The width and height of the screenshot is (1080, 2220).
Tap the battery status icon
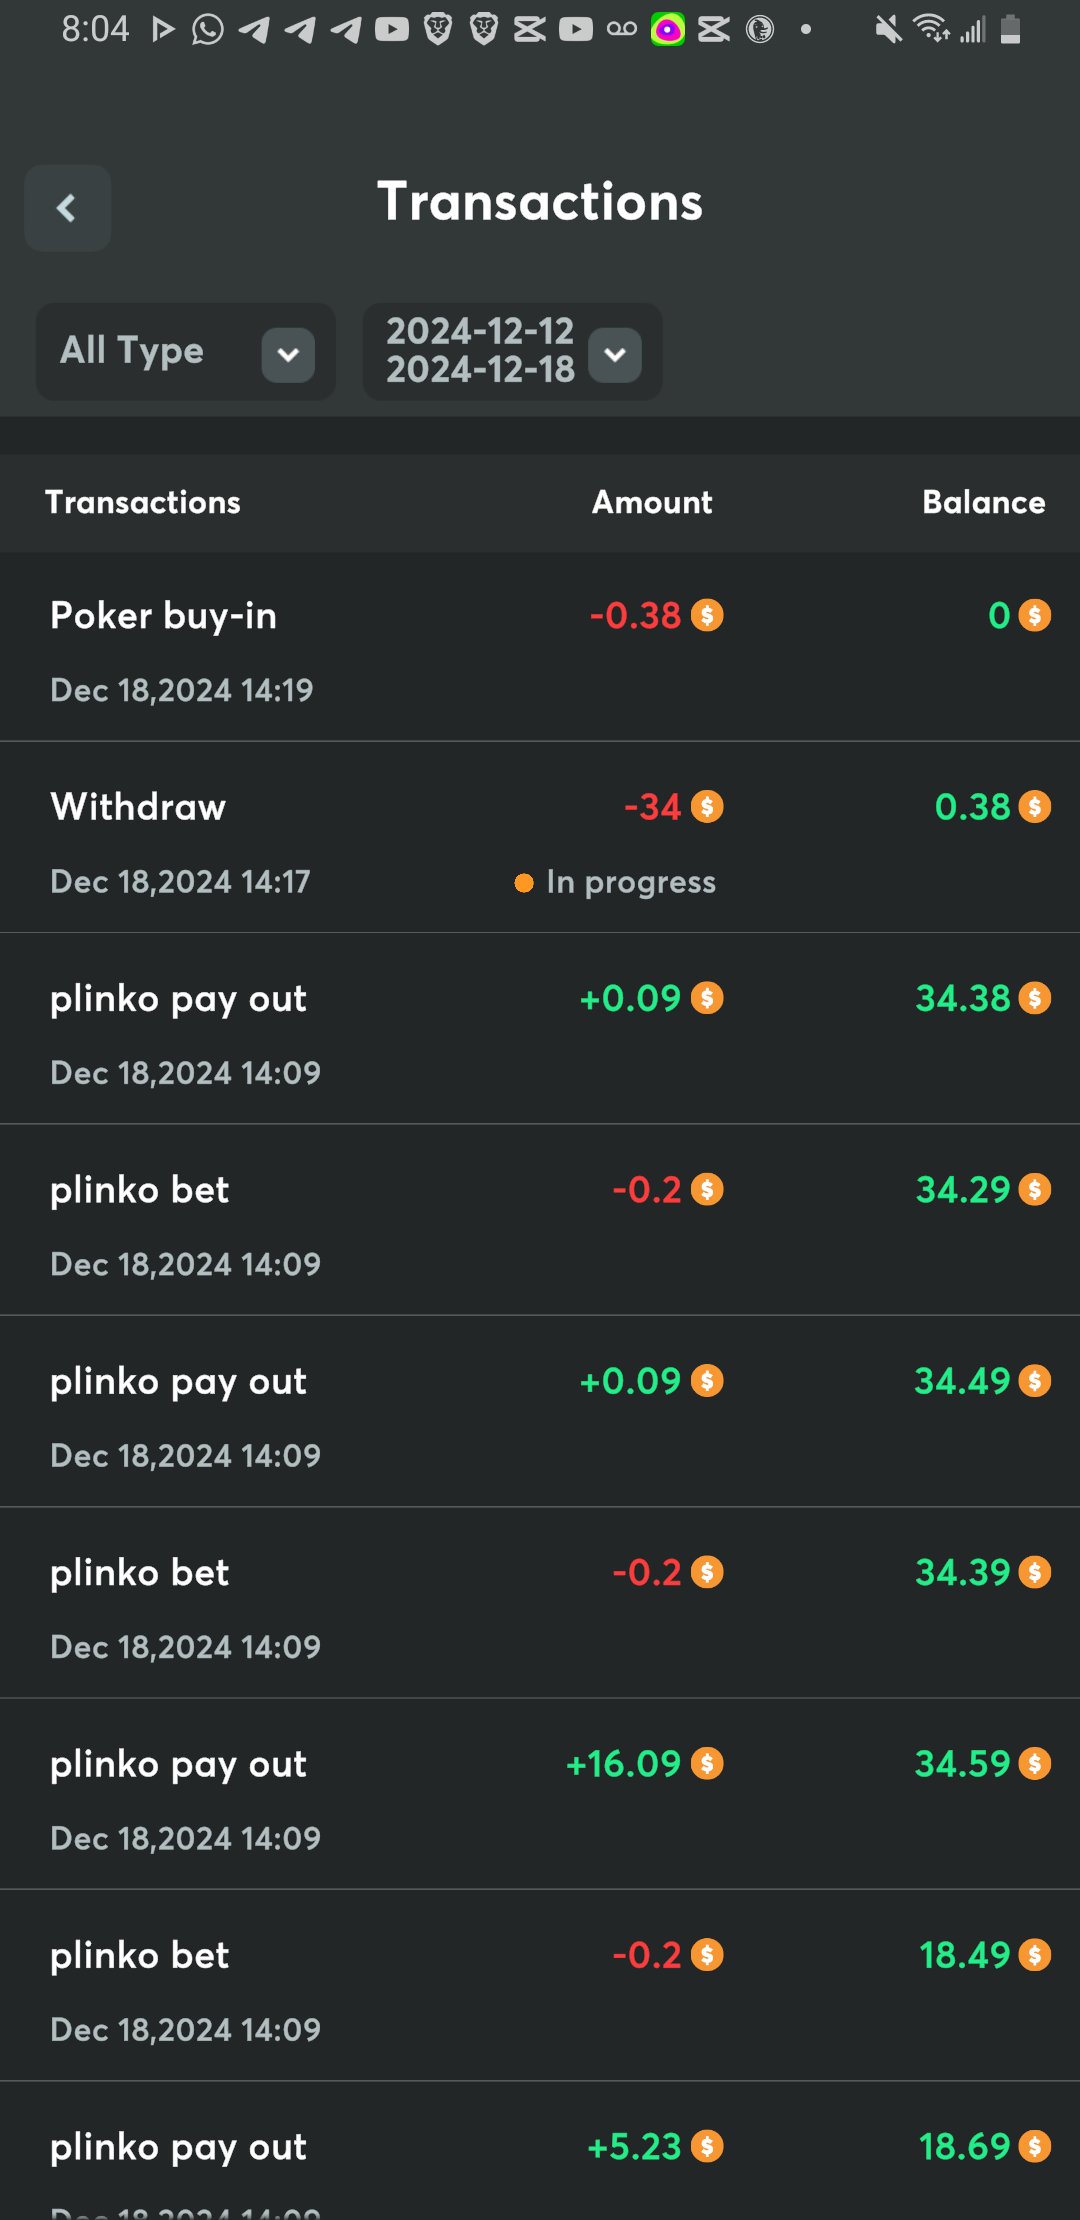click(1011, 30)
